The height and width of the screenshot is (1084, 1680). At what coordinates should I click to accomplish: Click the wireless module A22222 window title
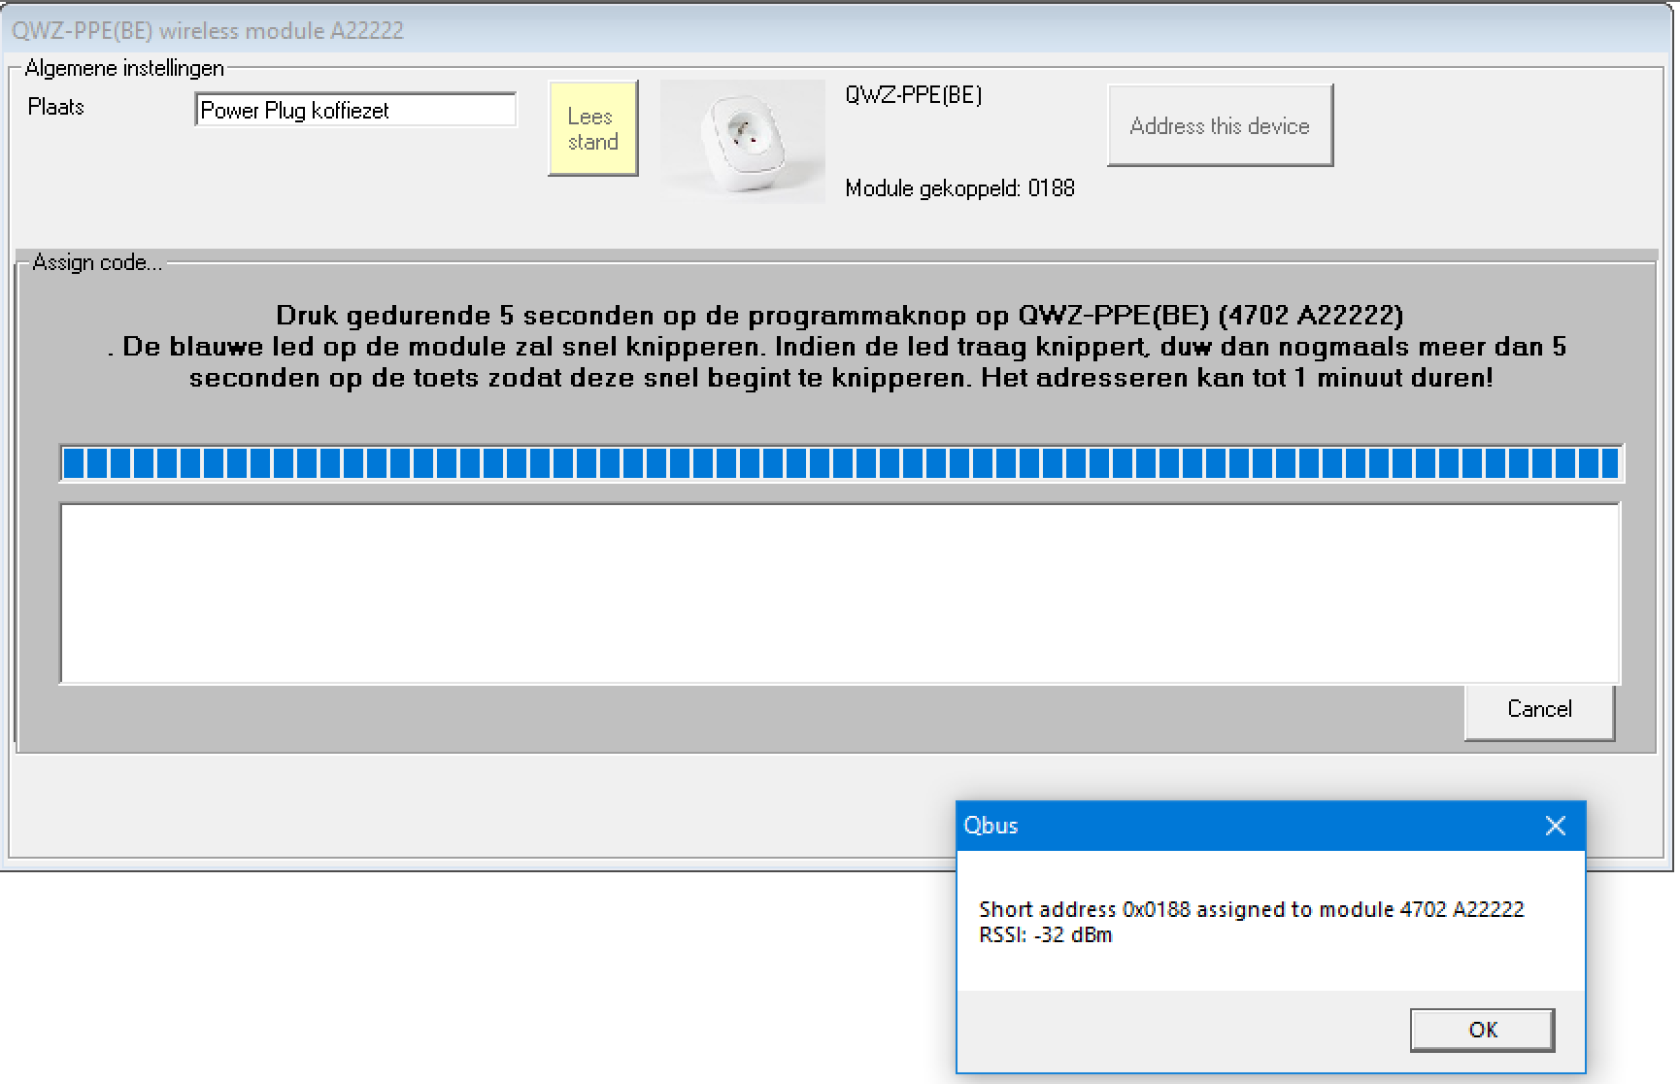208,30
